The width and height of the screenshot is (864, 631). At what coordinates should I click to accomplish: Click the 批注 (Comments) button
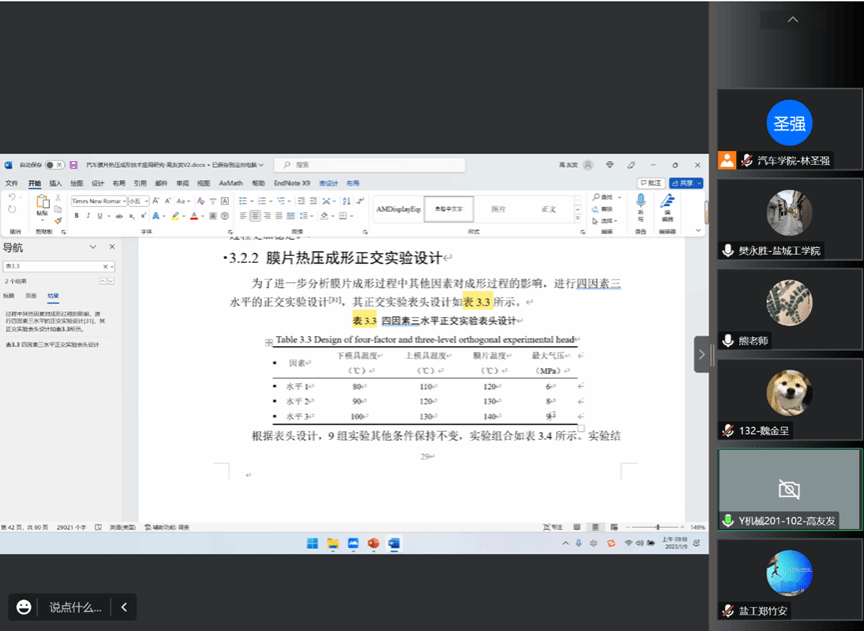pyautogui.click(x=651, y=183)
